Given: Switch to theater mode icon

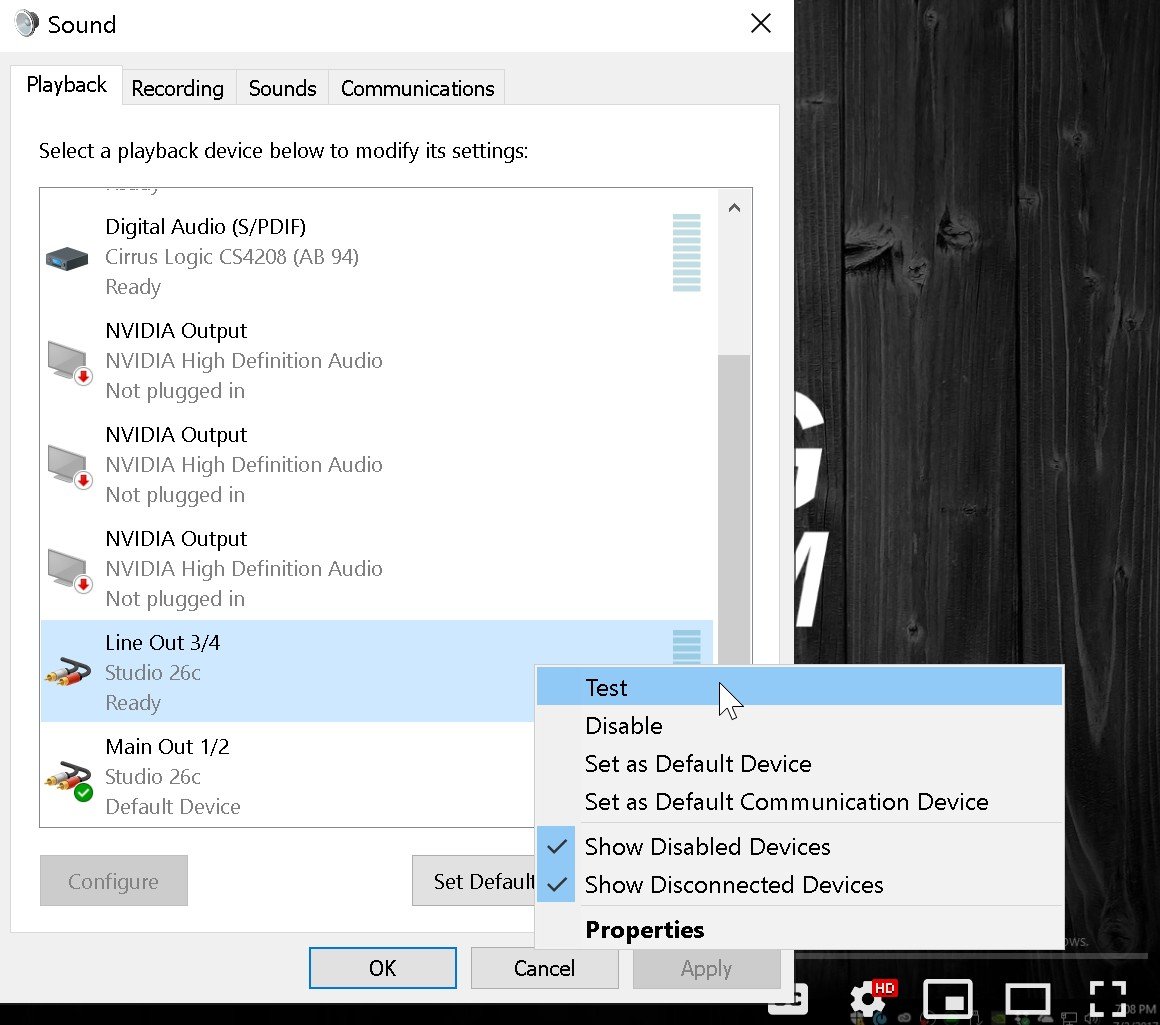Looking at the screenshot, I should [1027, 1001].
